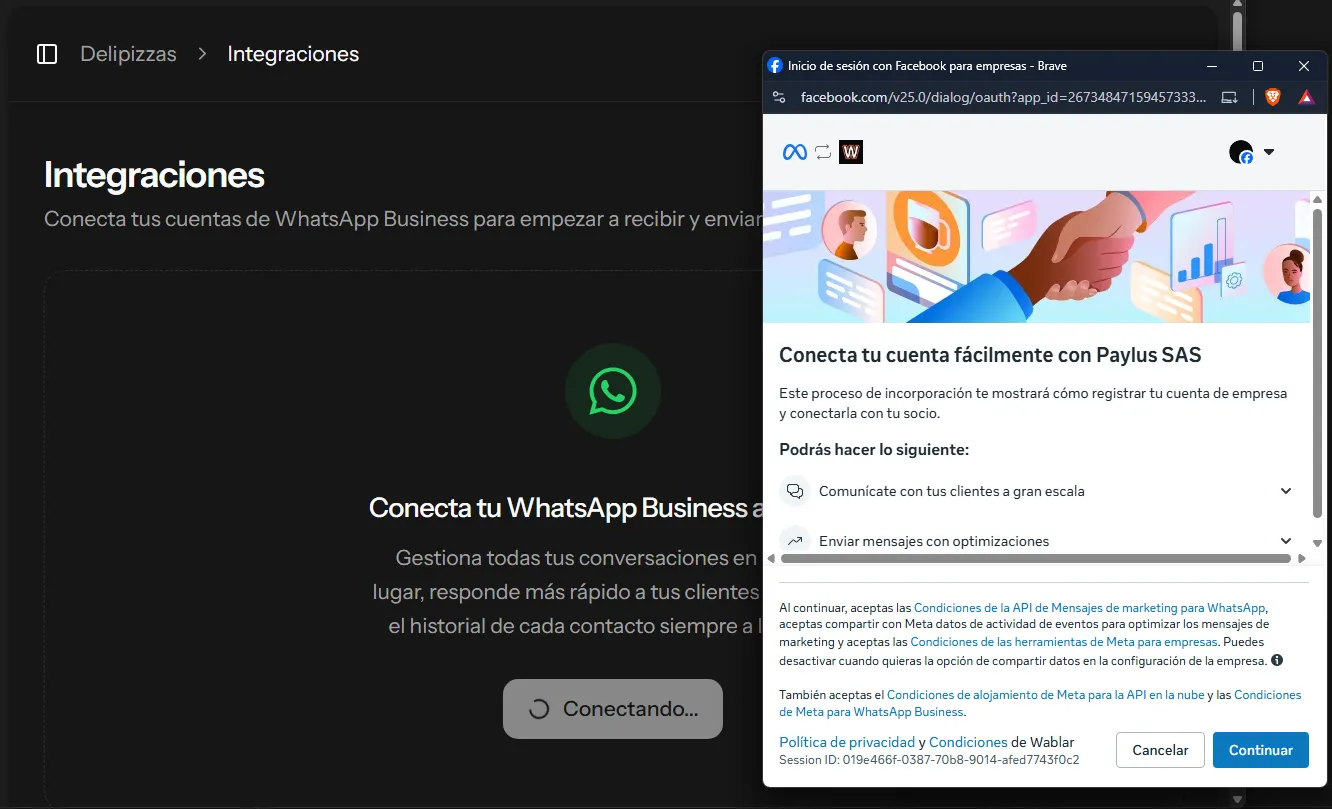The height and width of the screenshot is (809, 1332).
Task: Open the Política de privacidad link
Action: click(847, 742)
